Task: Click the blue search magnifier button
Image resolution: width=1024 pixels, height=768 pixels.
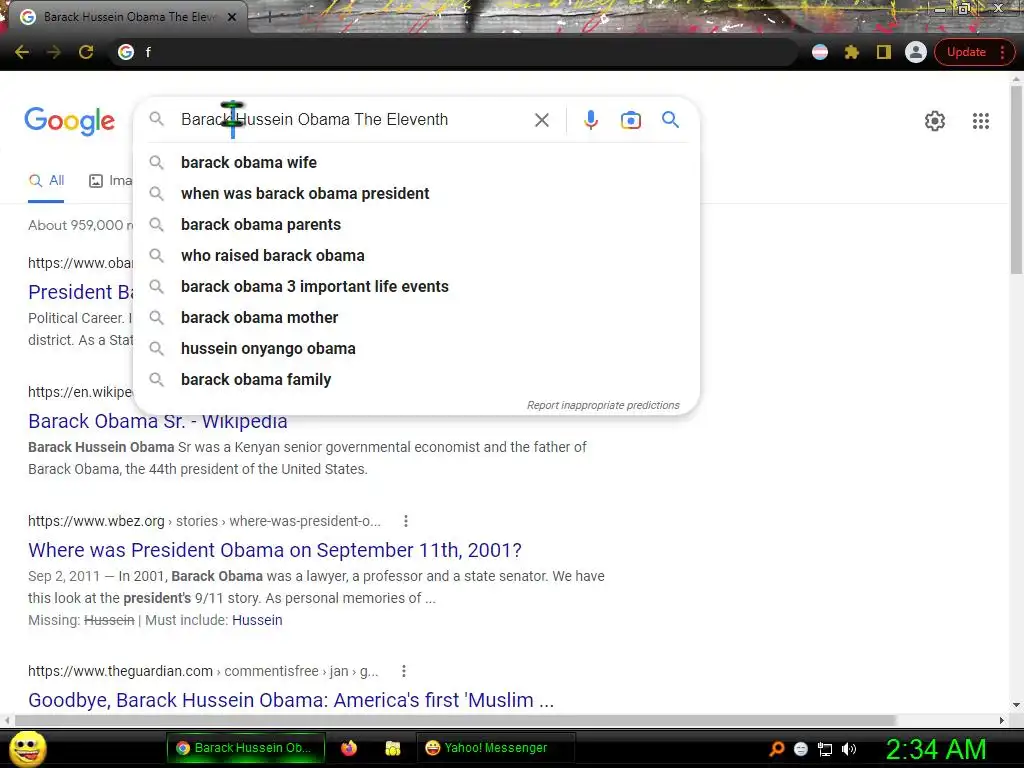Action: pos(671,120)
